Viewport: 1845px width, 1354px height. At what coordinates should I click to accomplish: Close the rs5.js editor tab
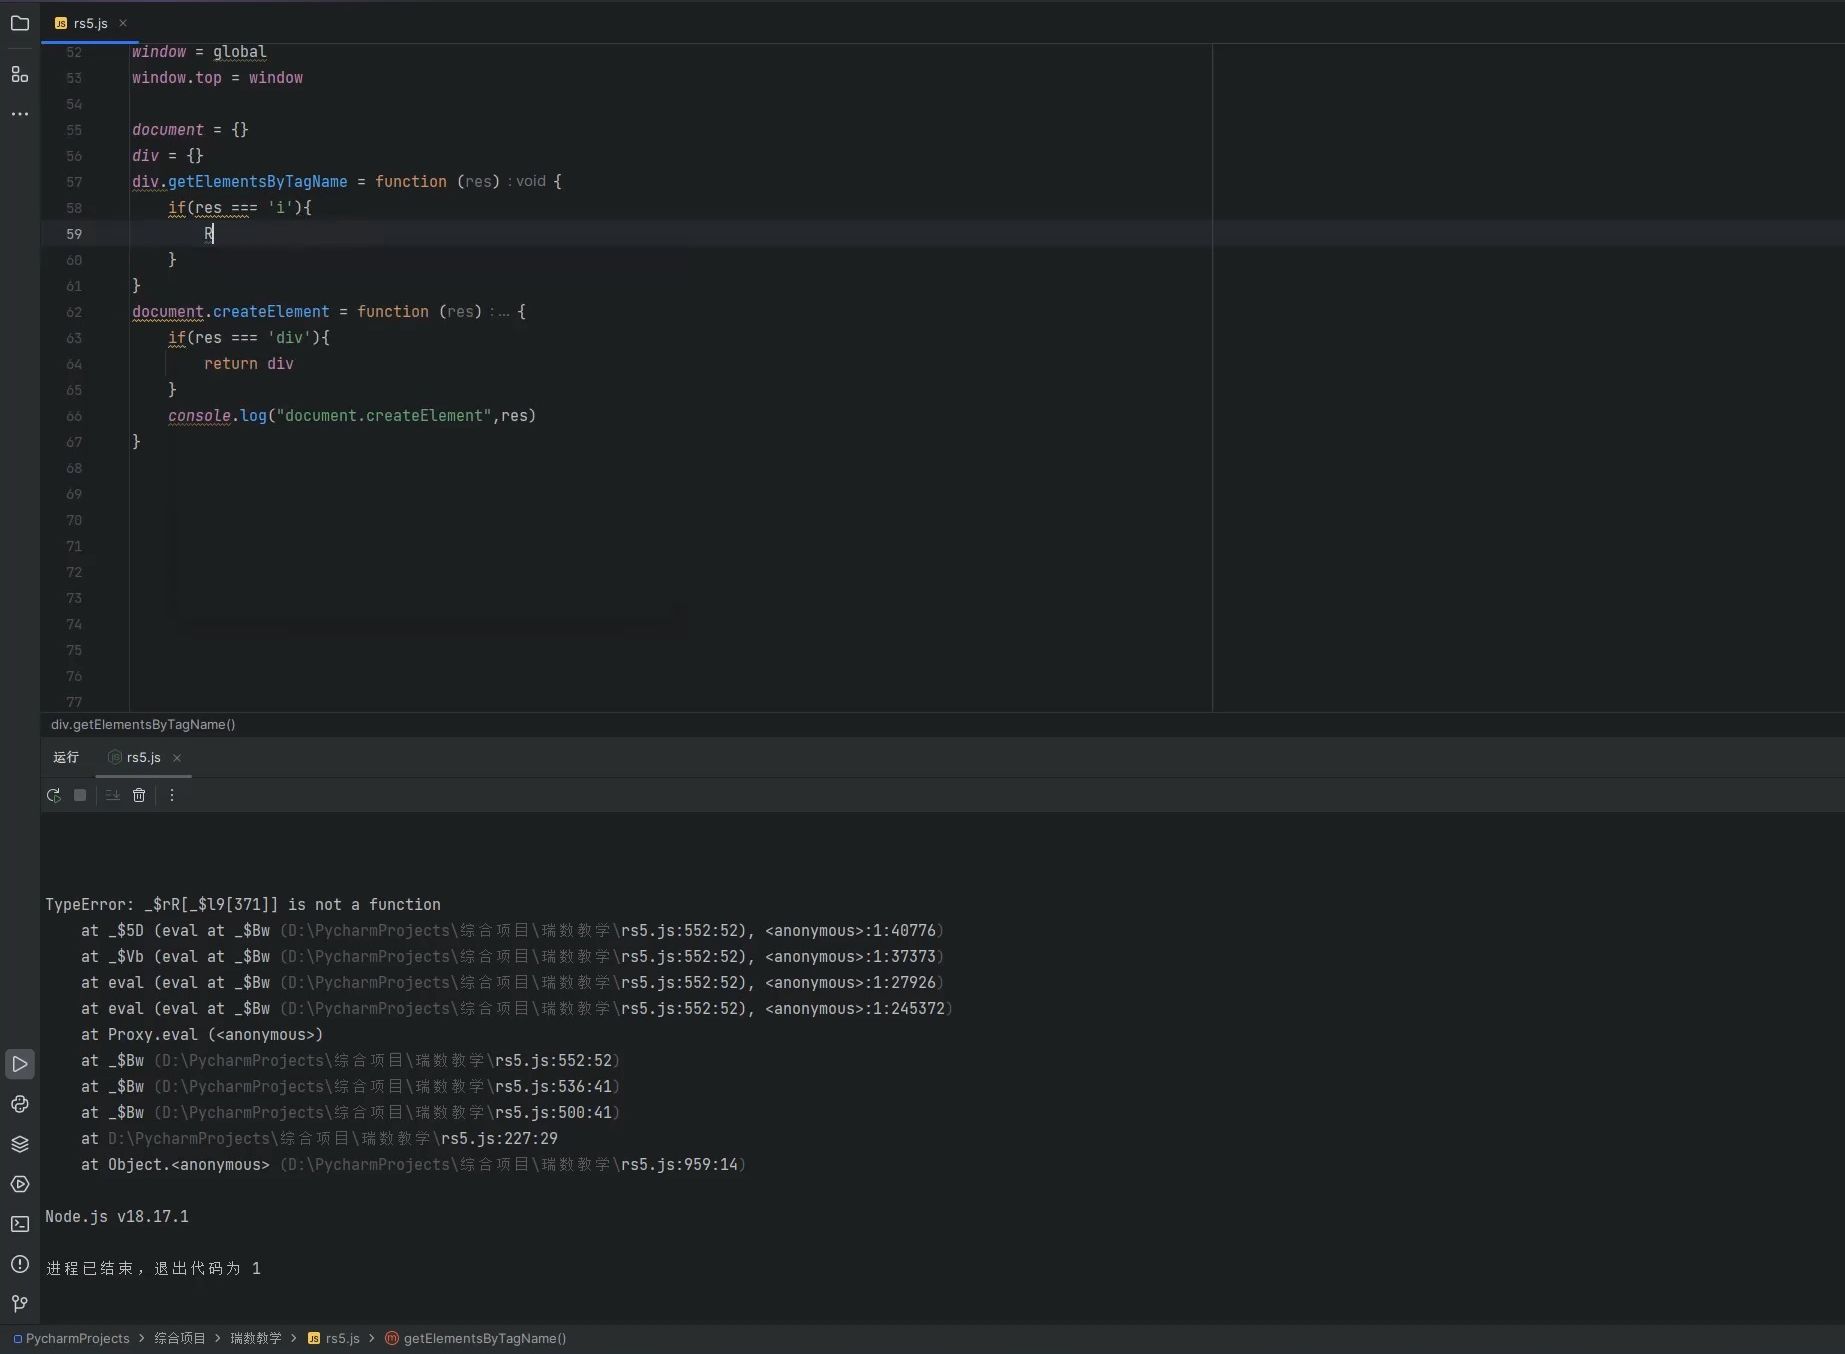click(123, 23)
